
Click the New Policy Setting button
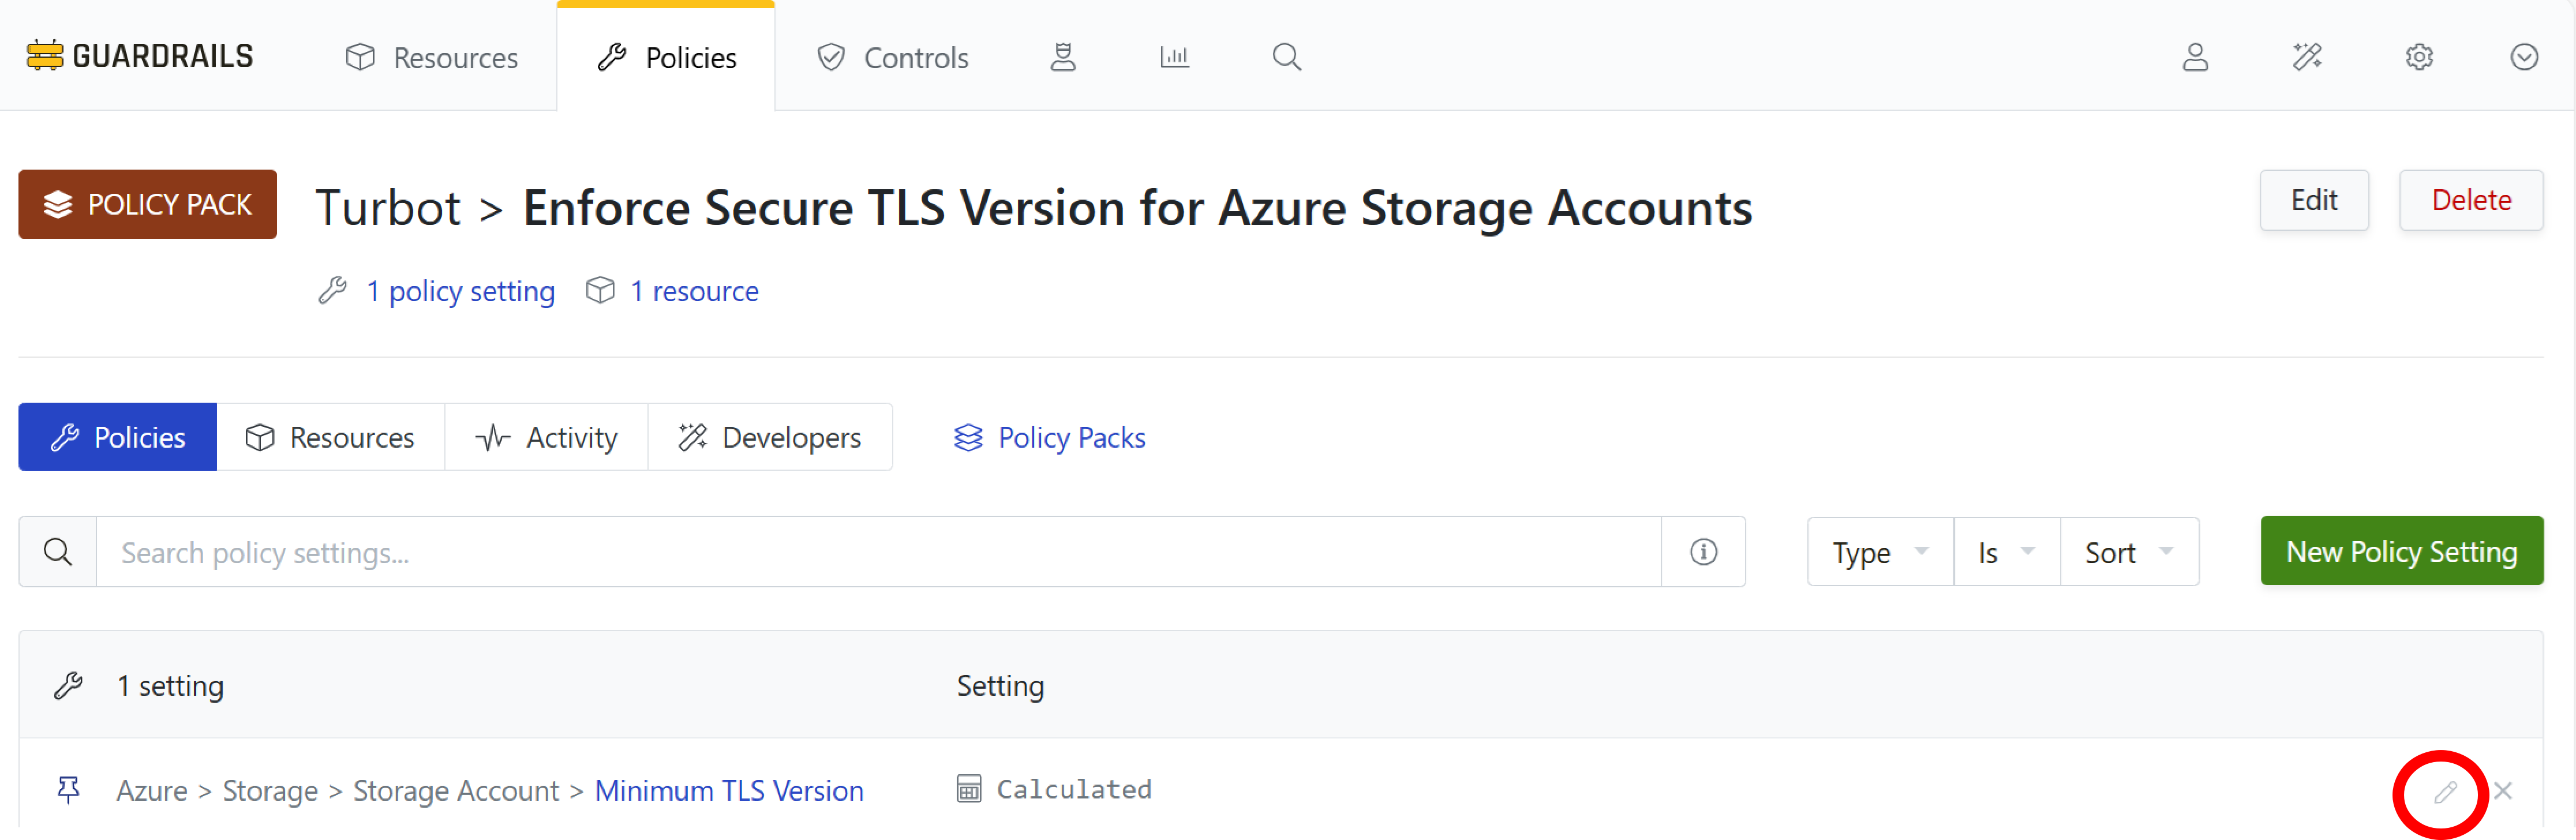point(2401,551)
